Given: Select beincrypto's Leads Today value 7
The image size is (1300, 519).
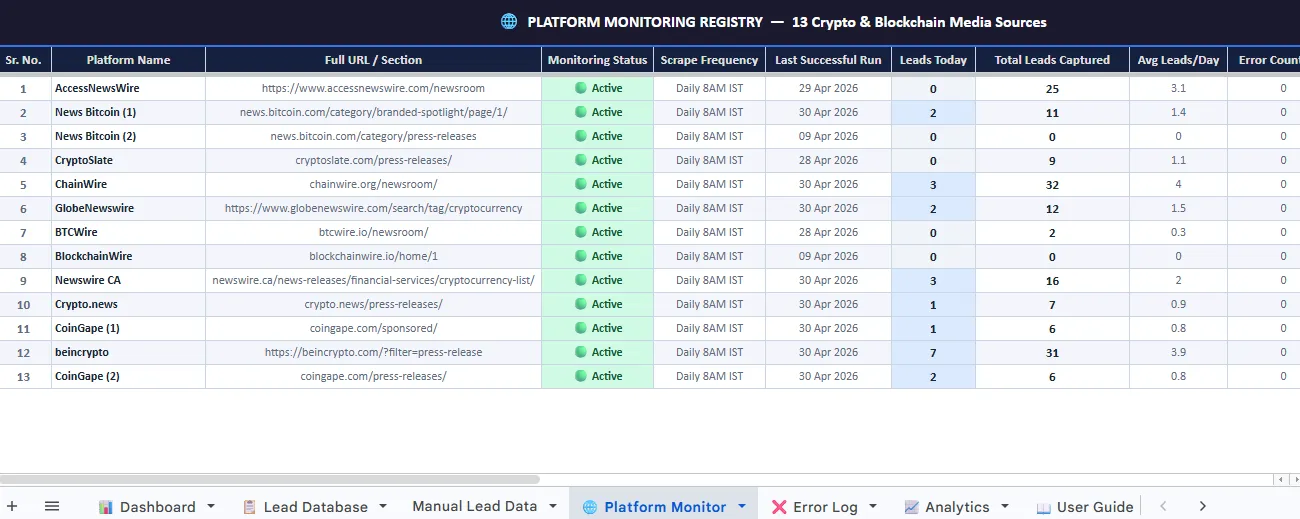Looking at the screenshot, I should coord(933,352).
